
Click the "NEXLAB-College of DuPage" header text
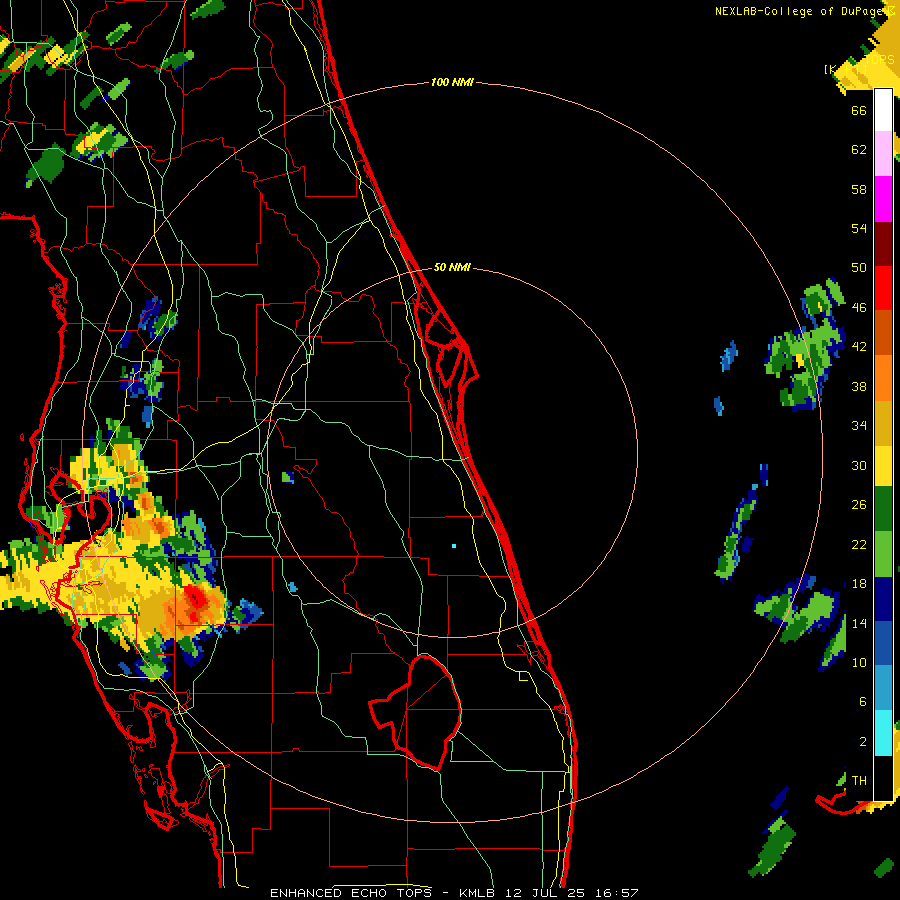tap(801, 11)
